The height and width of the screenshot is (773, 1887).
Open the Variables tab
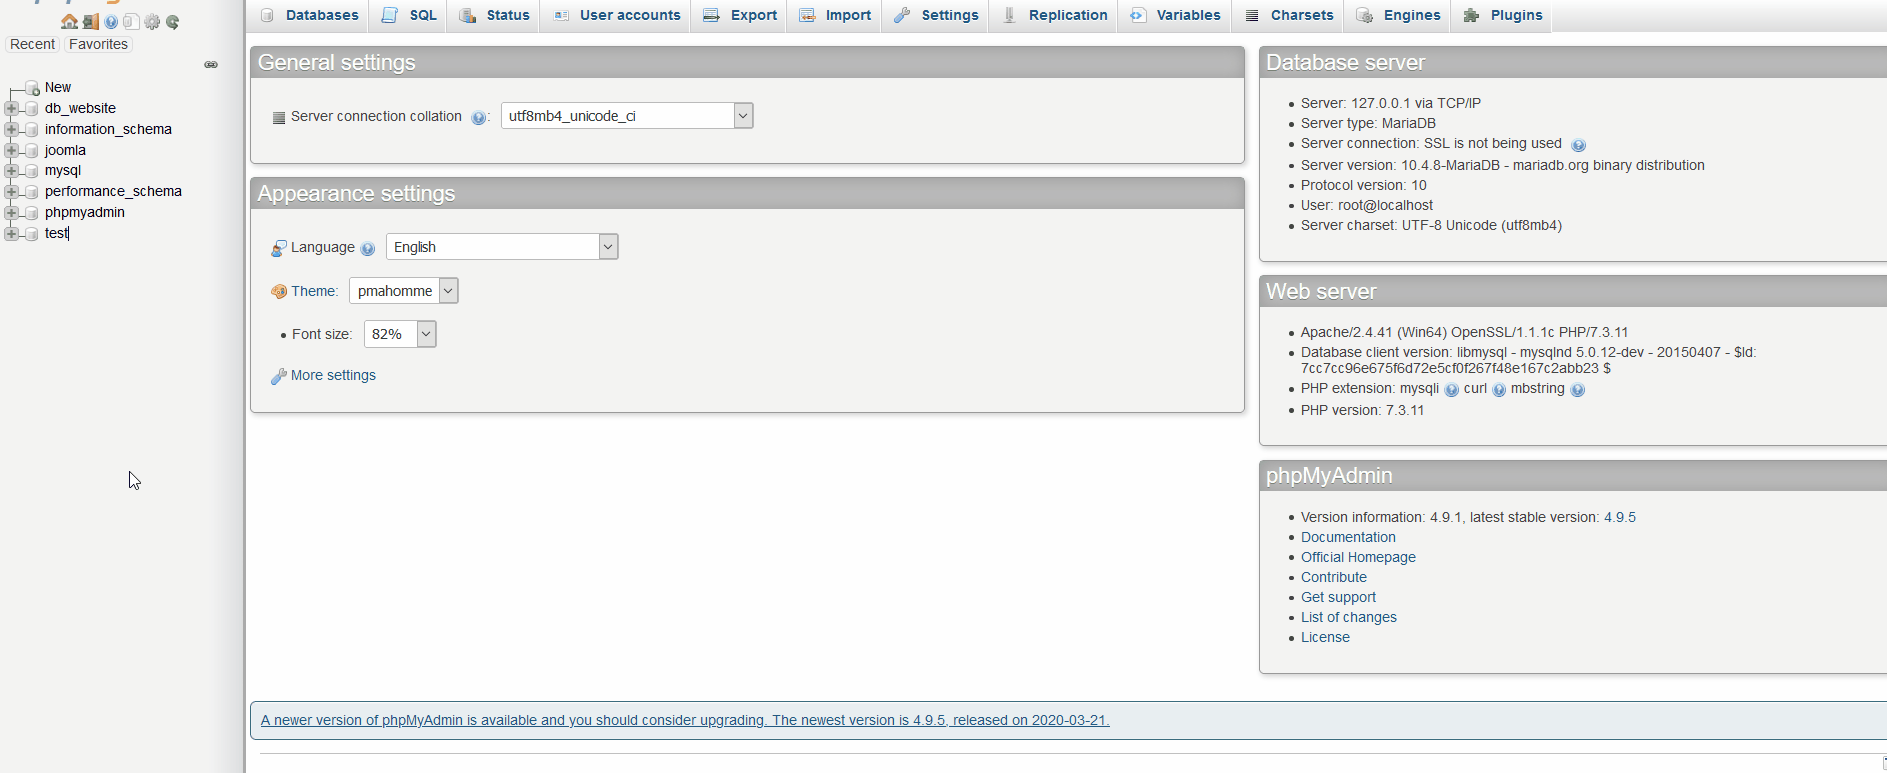point(1175,15)
